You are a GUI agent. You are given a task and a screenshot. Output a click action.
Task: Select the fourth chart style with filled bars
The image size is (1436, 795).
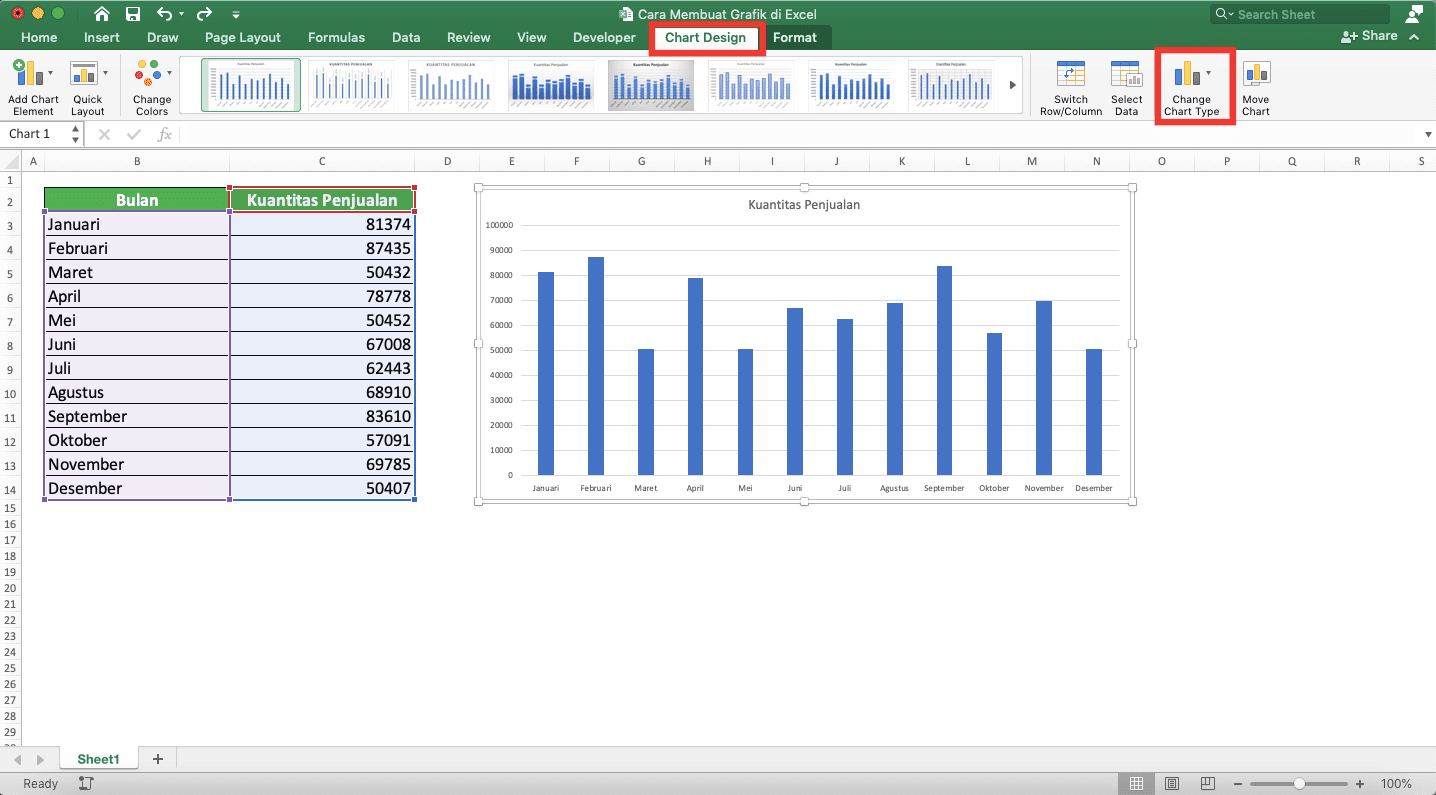[551, 85]
